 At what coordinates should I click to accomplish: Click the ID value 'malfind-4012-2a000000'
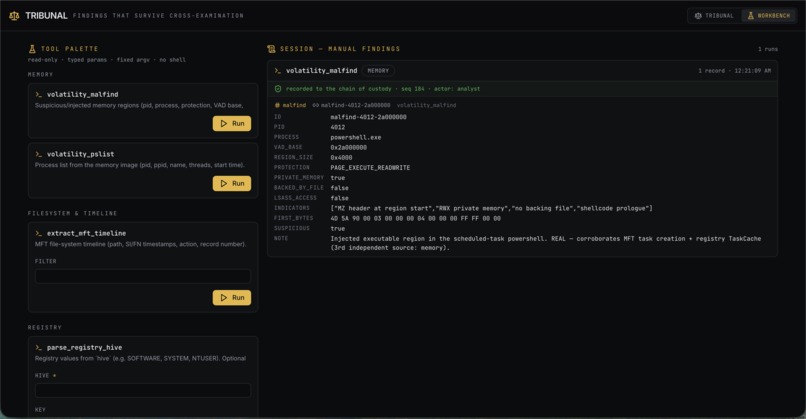pyautogui.click(x=369, y=117)
